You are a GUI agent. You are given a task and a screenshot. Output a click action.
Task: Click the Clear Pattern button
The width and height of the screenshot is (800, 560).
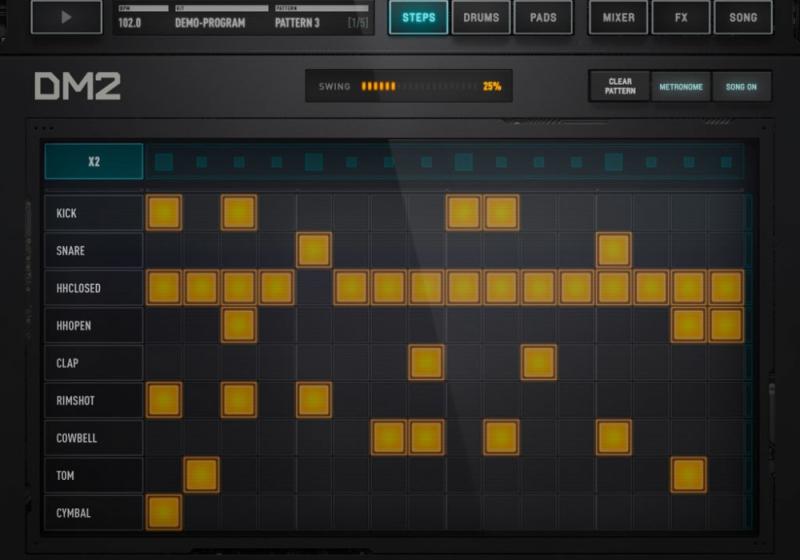pos(619,87)
